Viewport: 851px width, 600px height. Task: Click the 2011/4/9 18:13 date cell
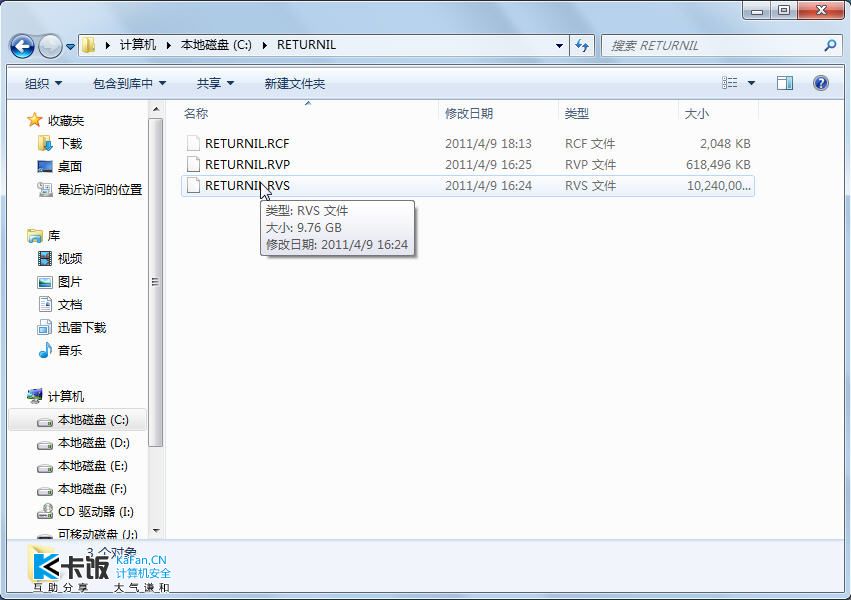(x=488, y=144)
